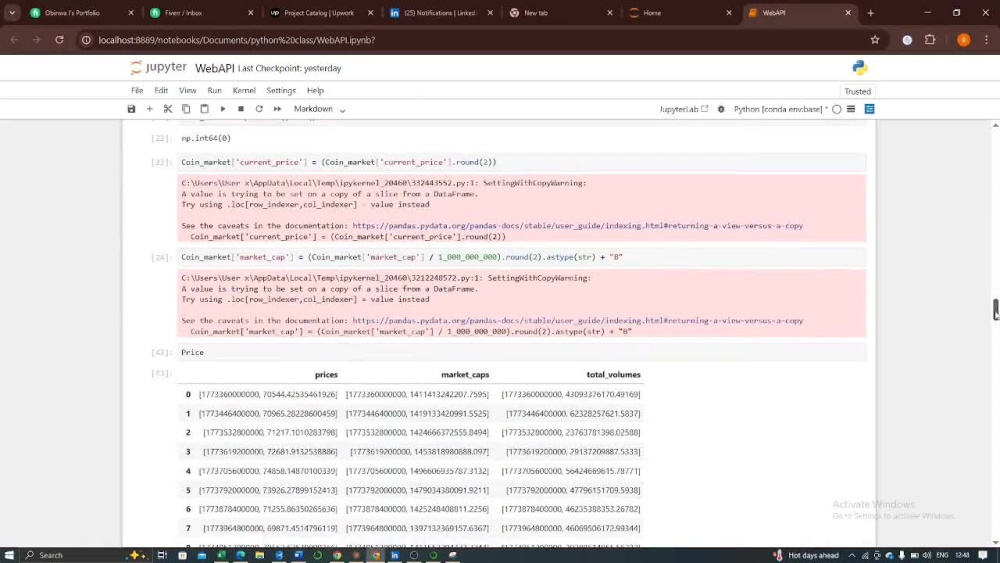Insert a new cell below with plus icon
The width and height of the screenshot is (1000, 563).
149,109
